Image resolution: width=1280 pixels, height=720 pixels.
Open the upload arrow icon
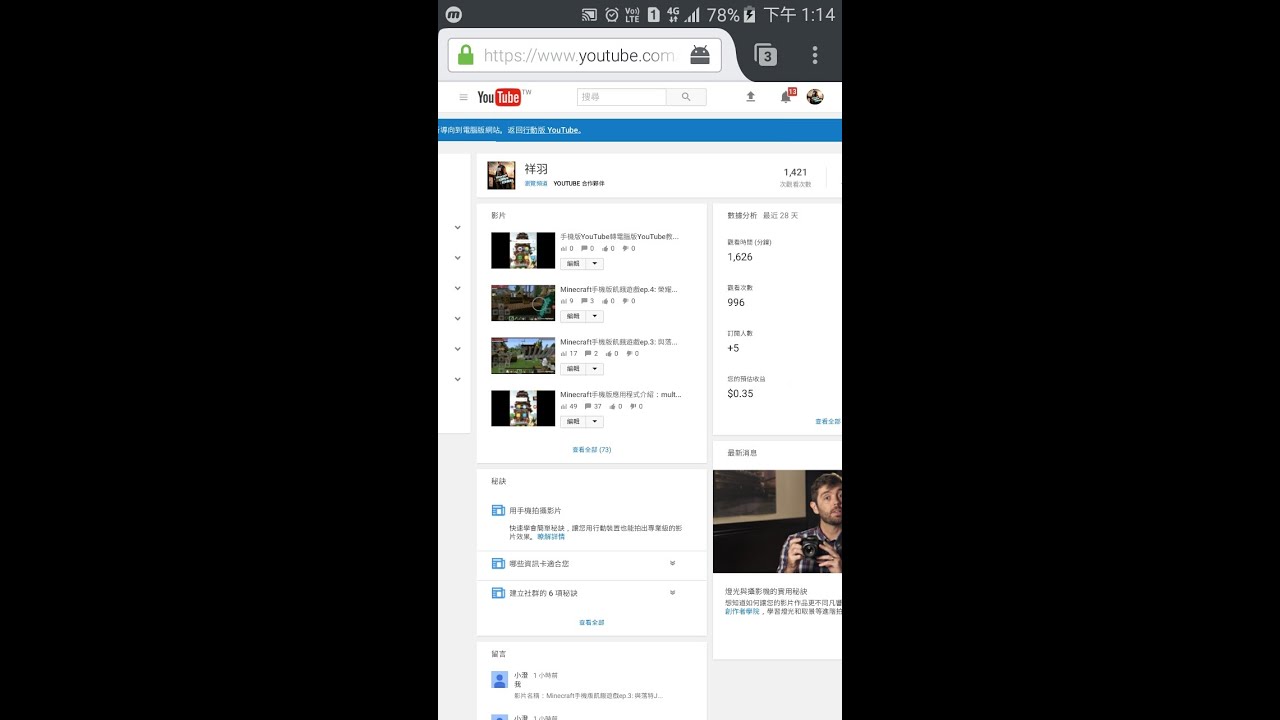tap(751, 97)
